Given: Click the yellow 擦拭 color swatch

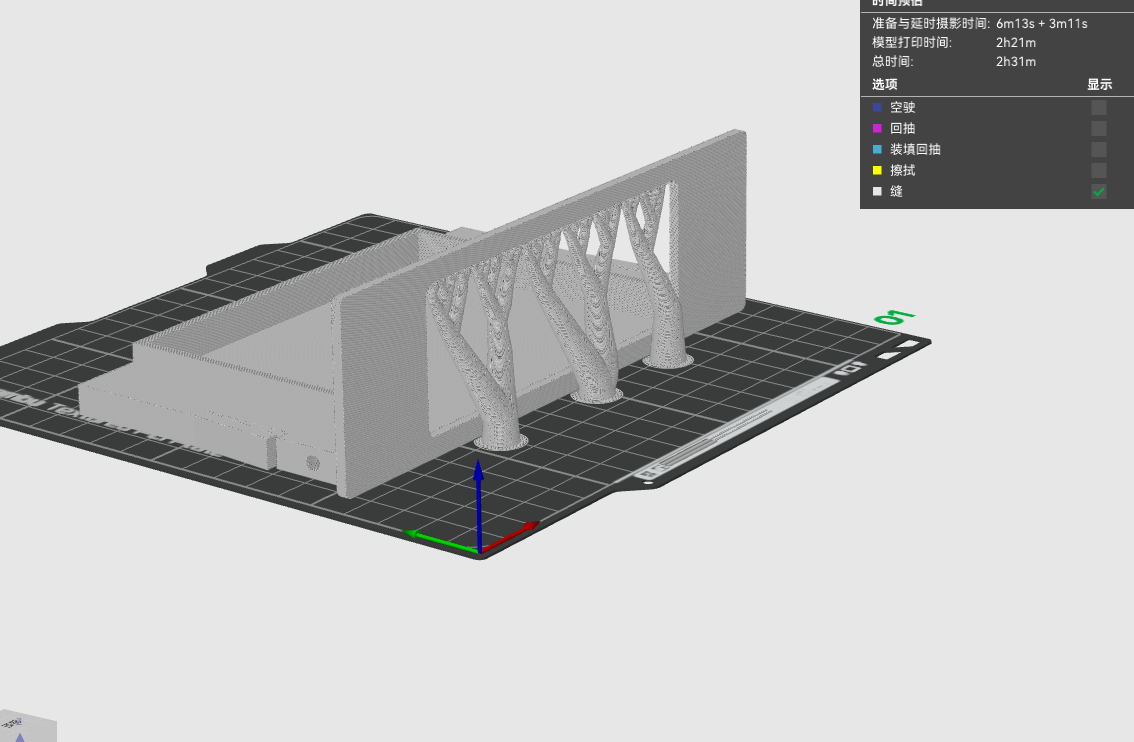Looking at the screenshot, I should click(x=877, y=171).
